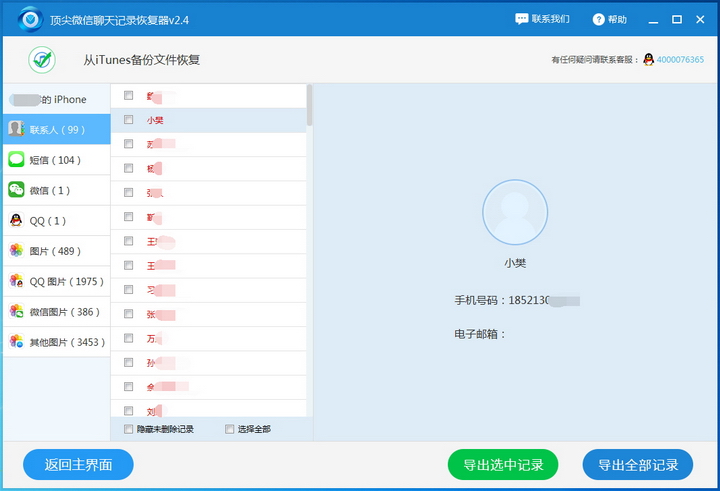Open customer service link 4000076365
This screenshot has width=720, height=491.
click(680, 59)
